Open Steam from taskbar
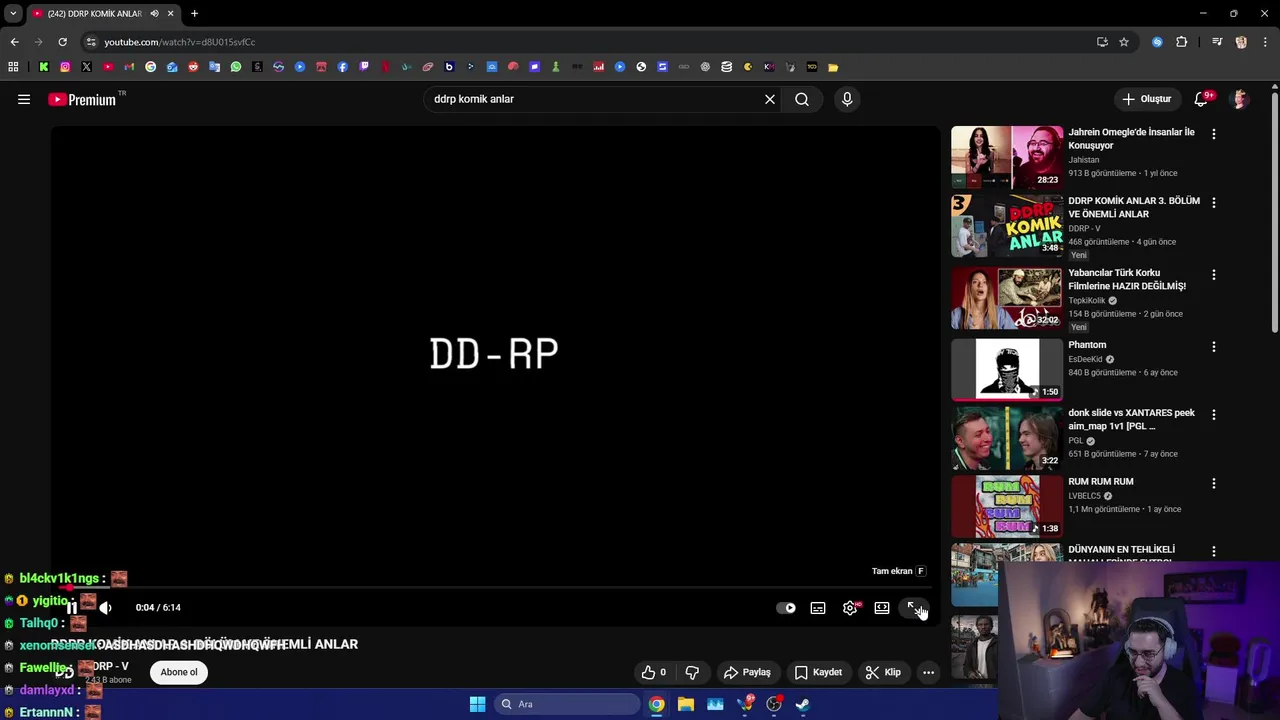Viewport: 1280px width, 720px height. pos(803,704)
